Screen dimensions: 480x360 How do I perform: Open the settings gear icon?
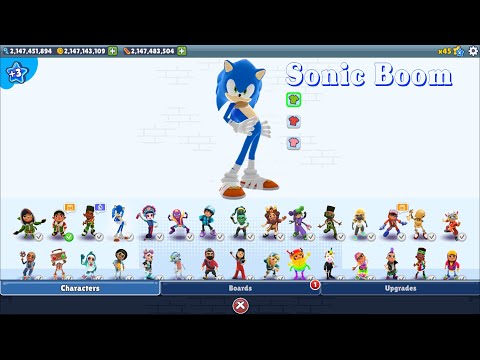473,51
